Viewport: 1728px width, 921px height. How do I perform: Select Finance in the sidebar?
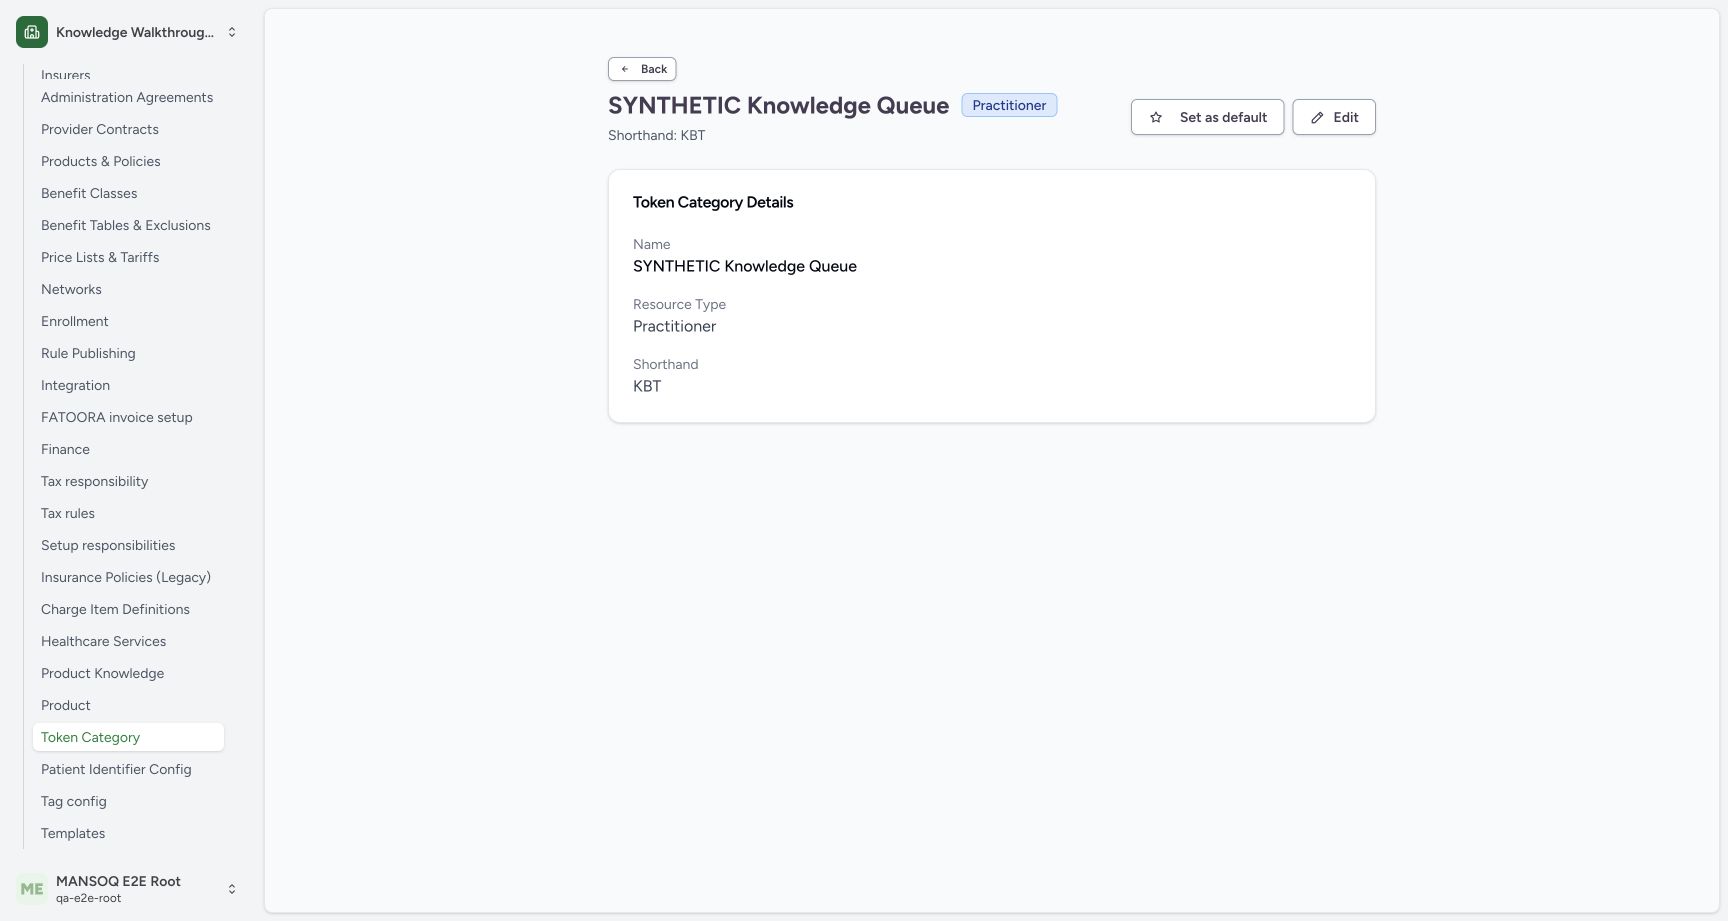point(65,449)
